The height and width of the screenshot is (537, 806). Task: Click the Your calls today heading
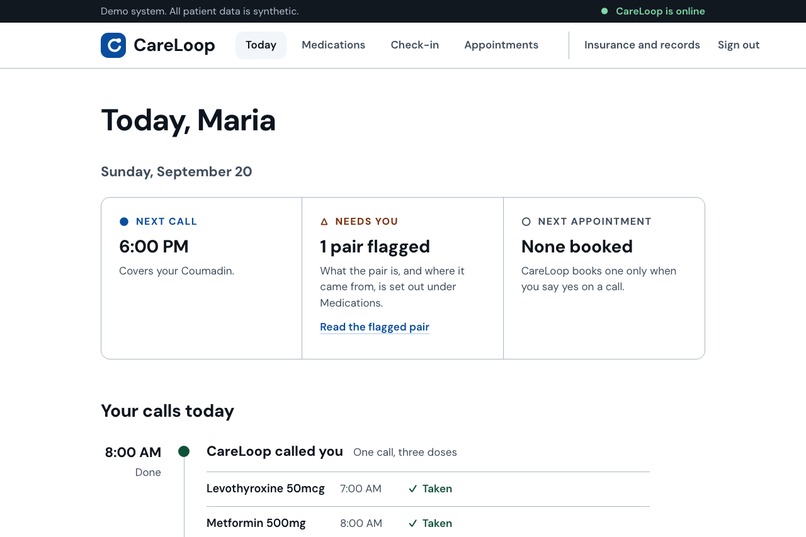point(167,411)
